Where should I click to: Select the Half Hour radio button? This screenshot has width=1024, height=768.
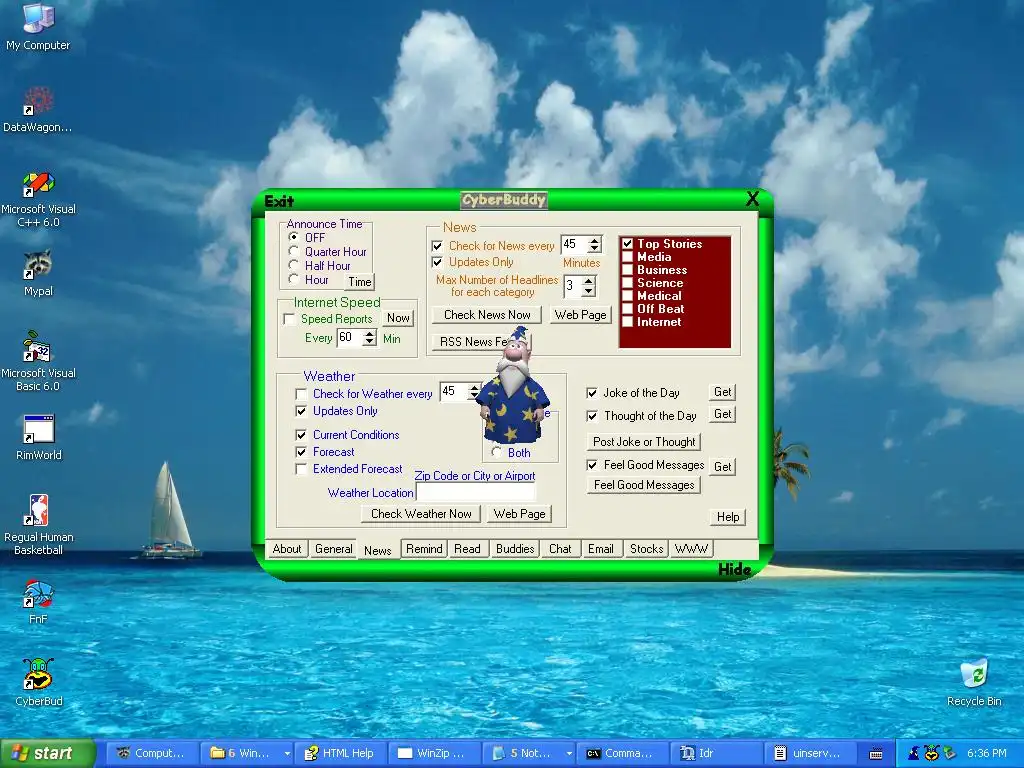tap(293, 265)
